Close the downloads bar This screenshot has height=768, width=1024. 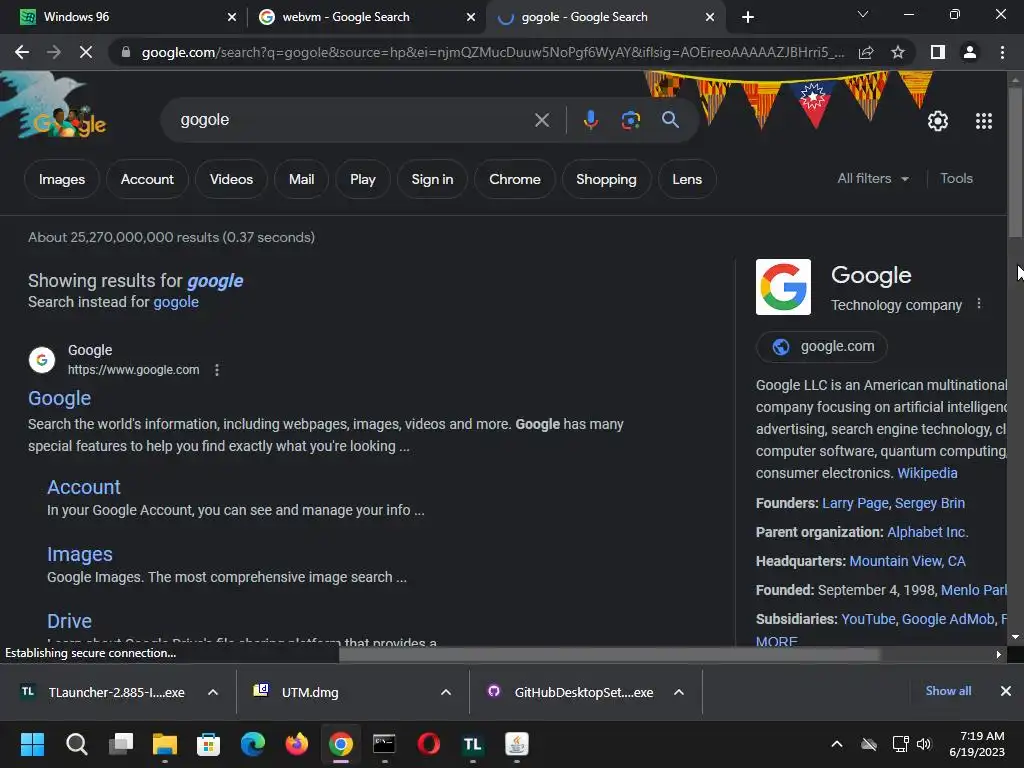pyautogui.click(x=1006, y=691)
